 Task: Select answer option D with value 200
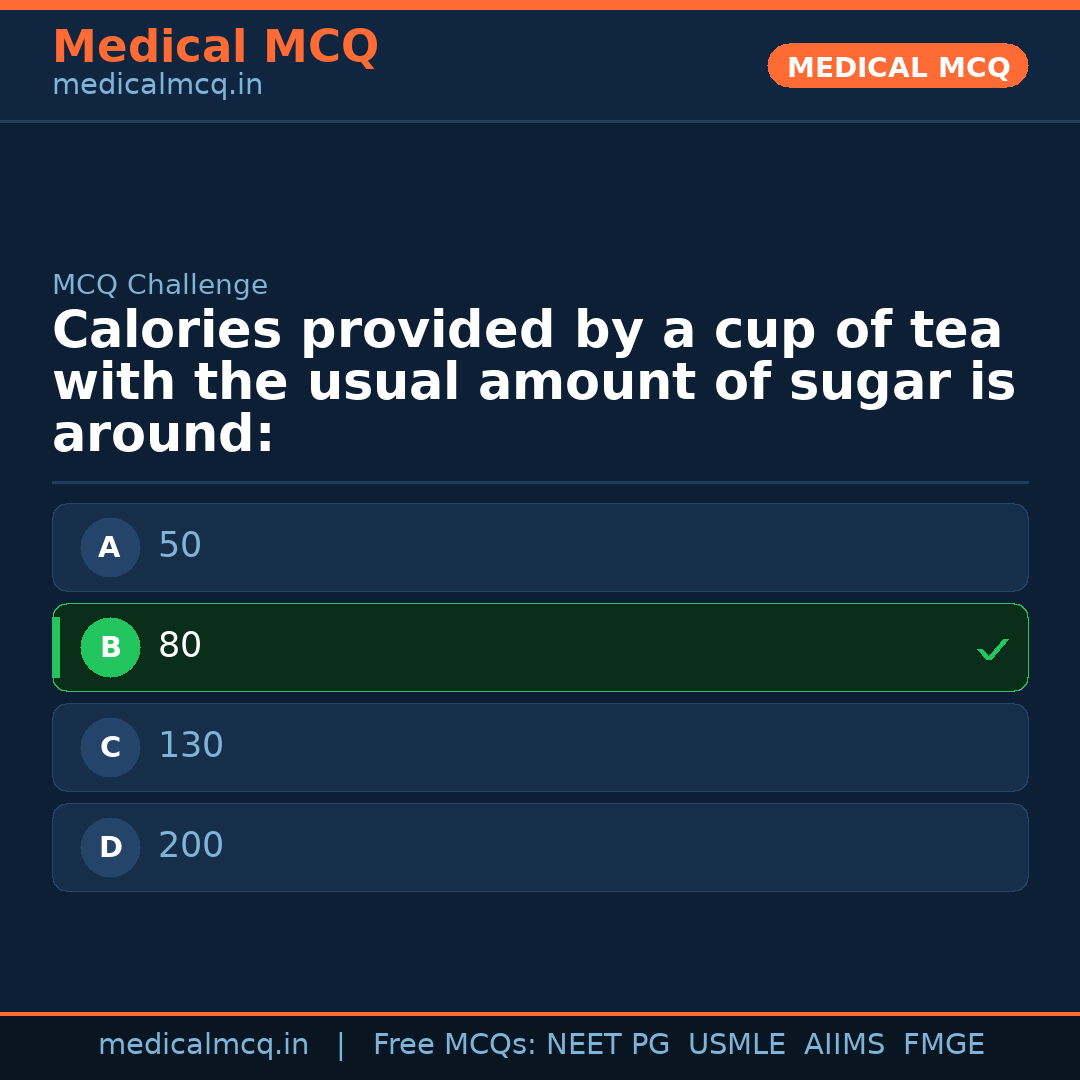[x=540, y=847]
